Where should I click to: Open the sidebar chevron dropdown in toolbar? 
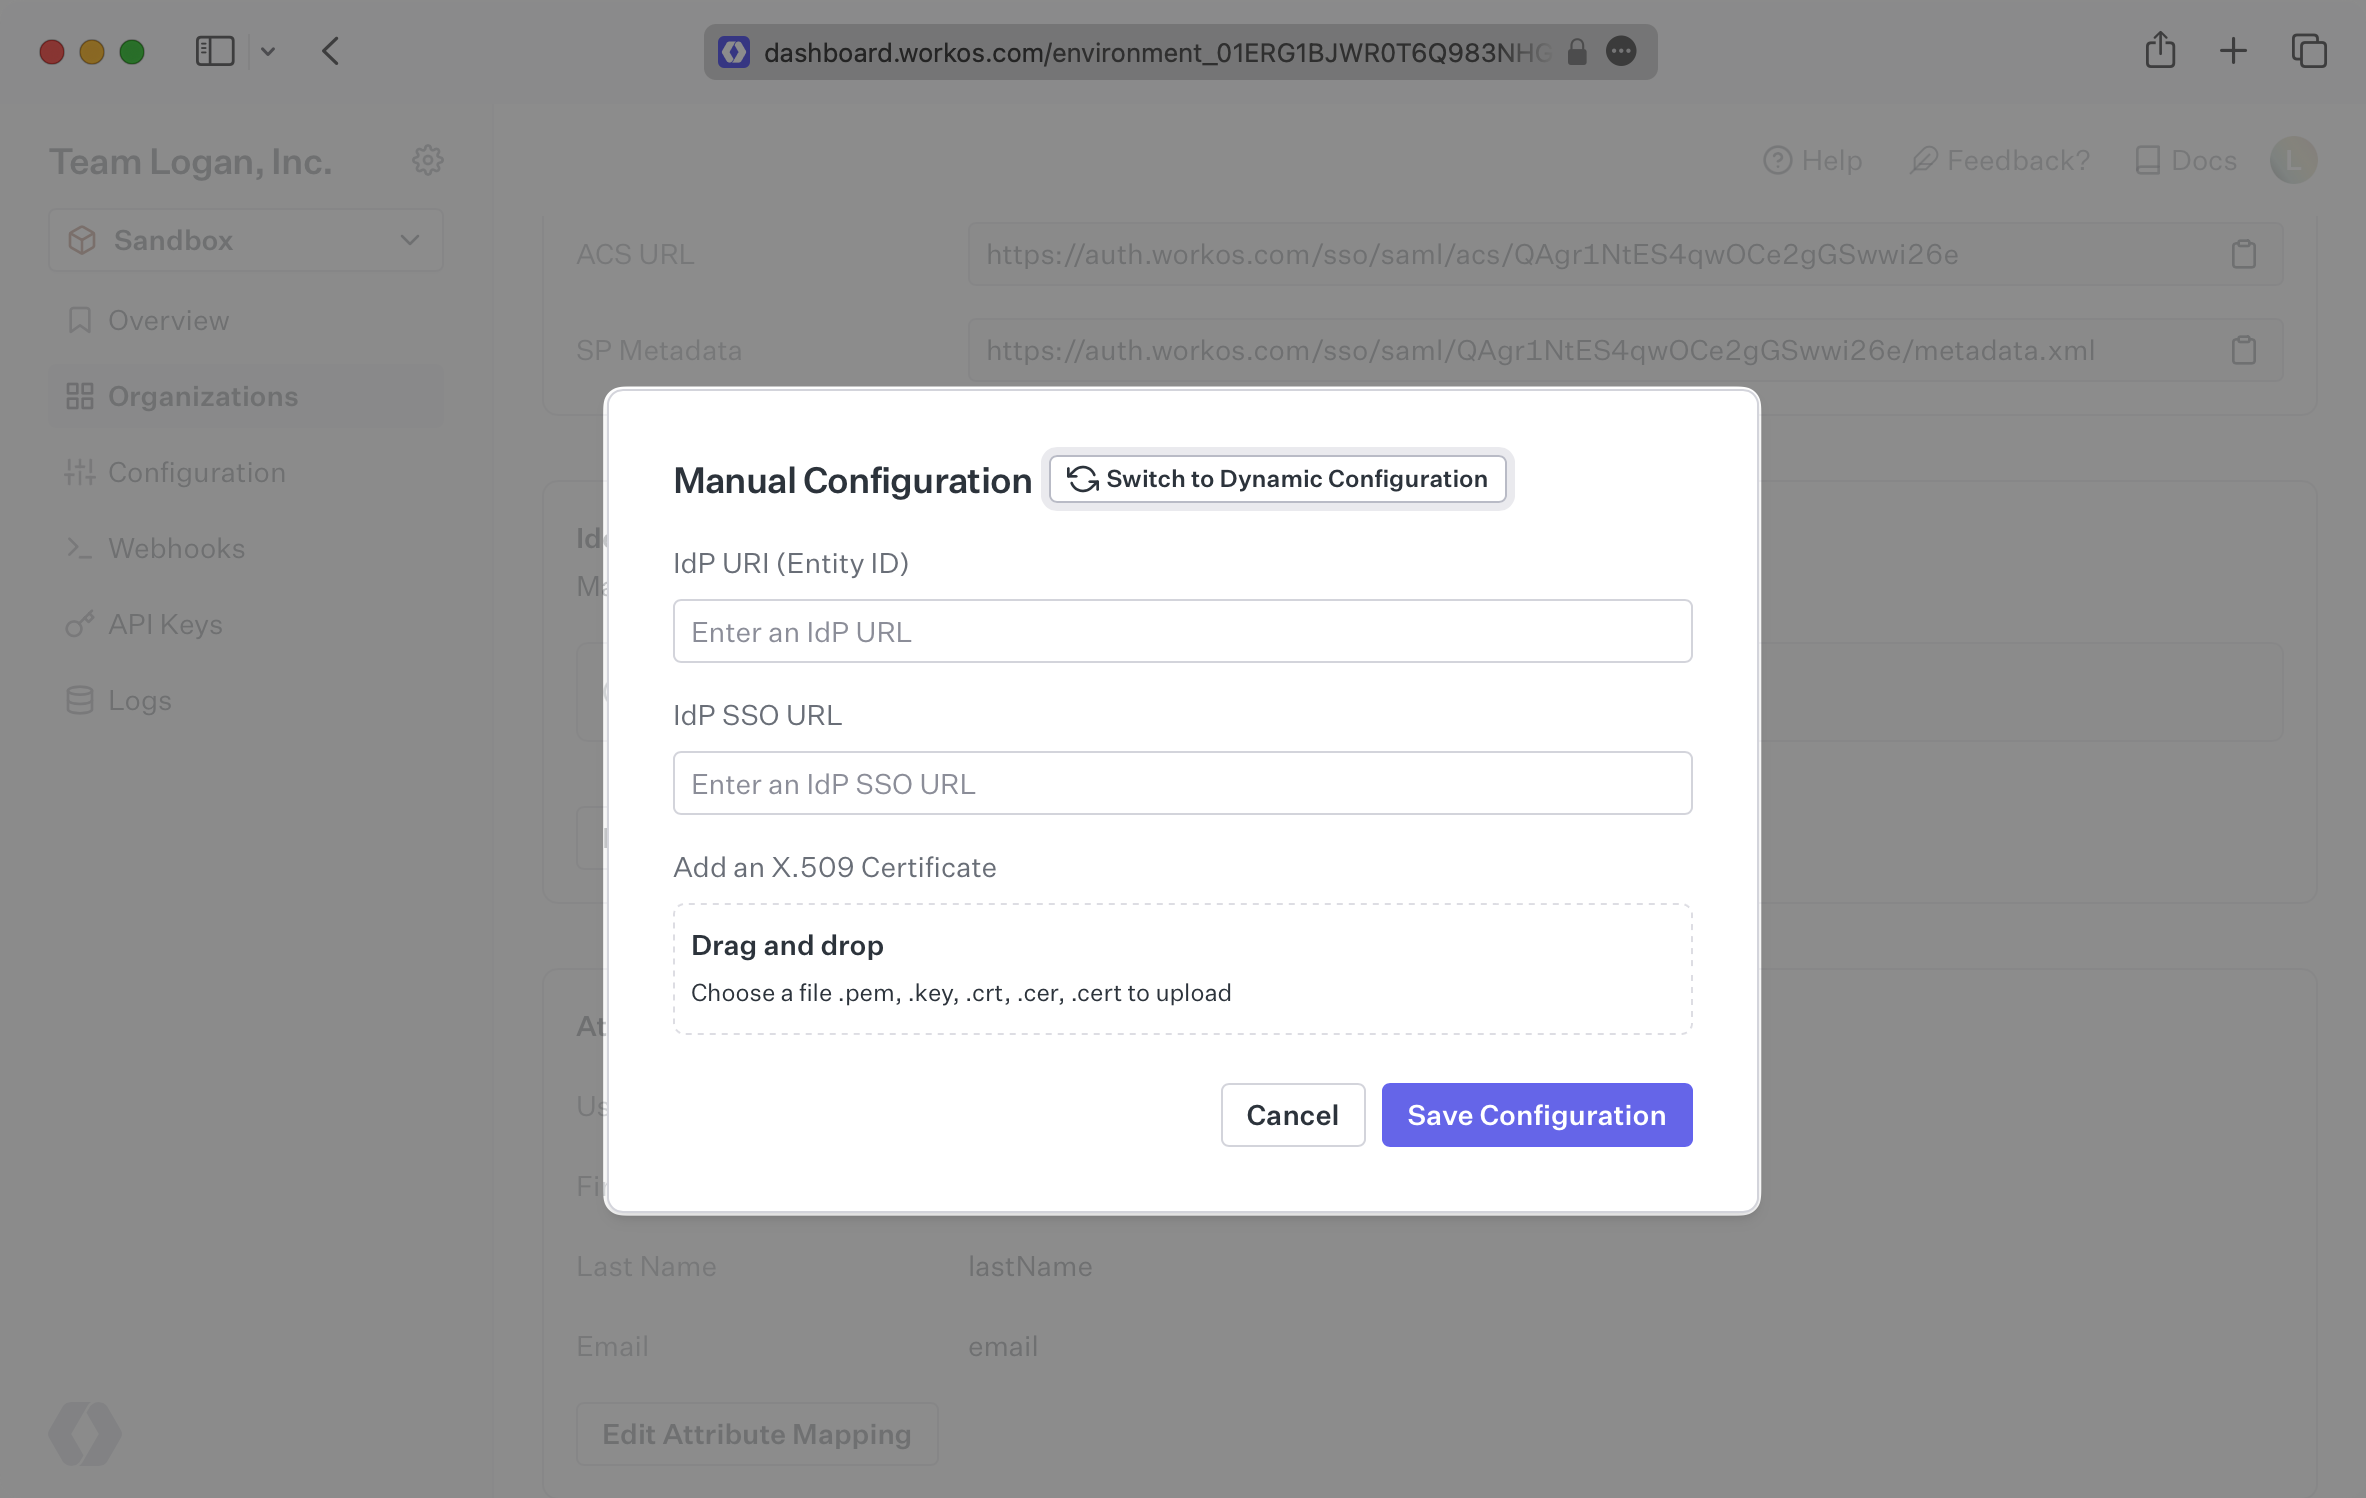pyautogui.click(x=268, y=51)
